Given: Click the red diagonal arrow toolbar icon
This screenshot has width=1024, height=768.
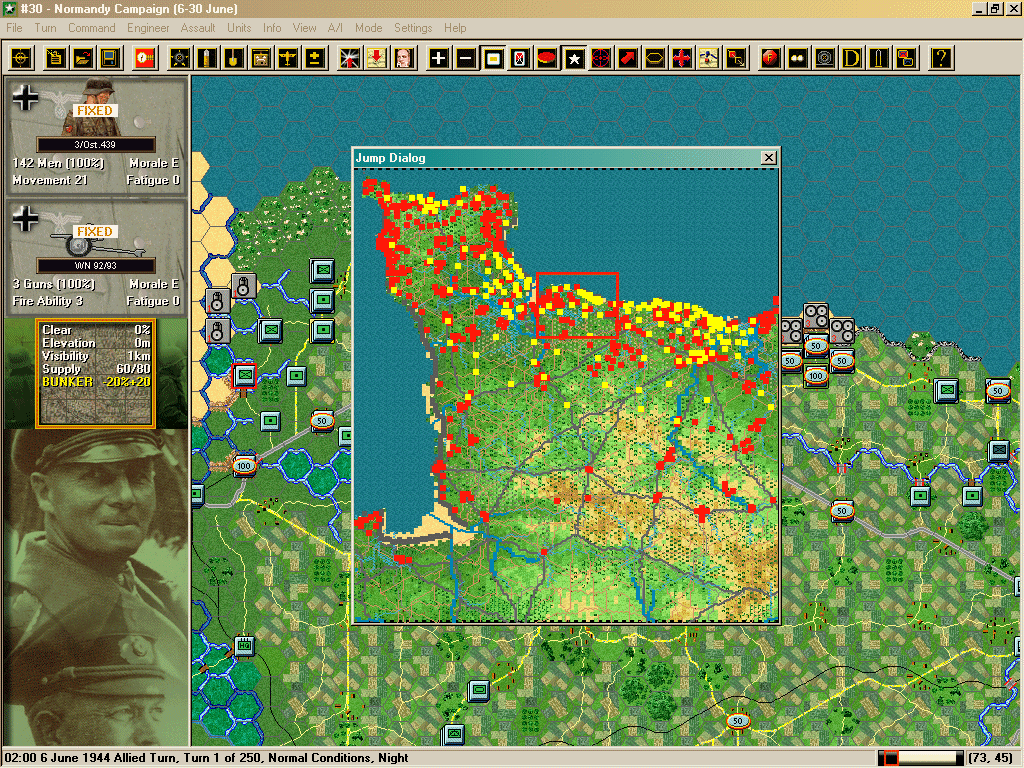Looking at the screenshot, I should click(x=628, y=58).
